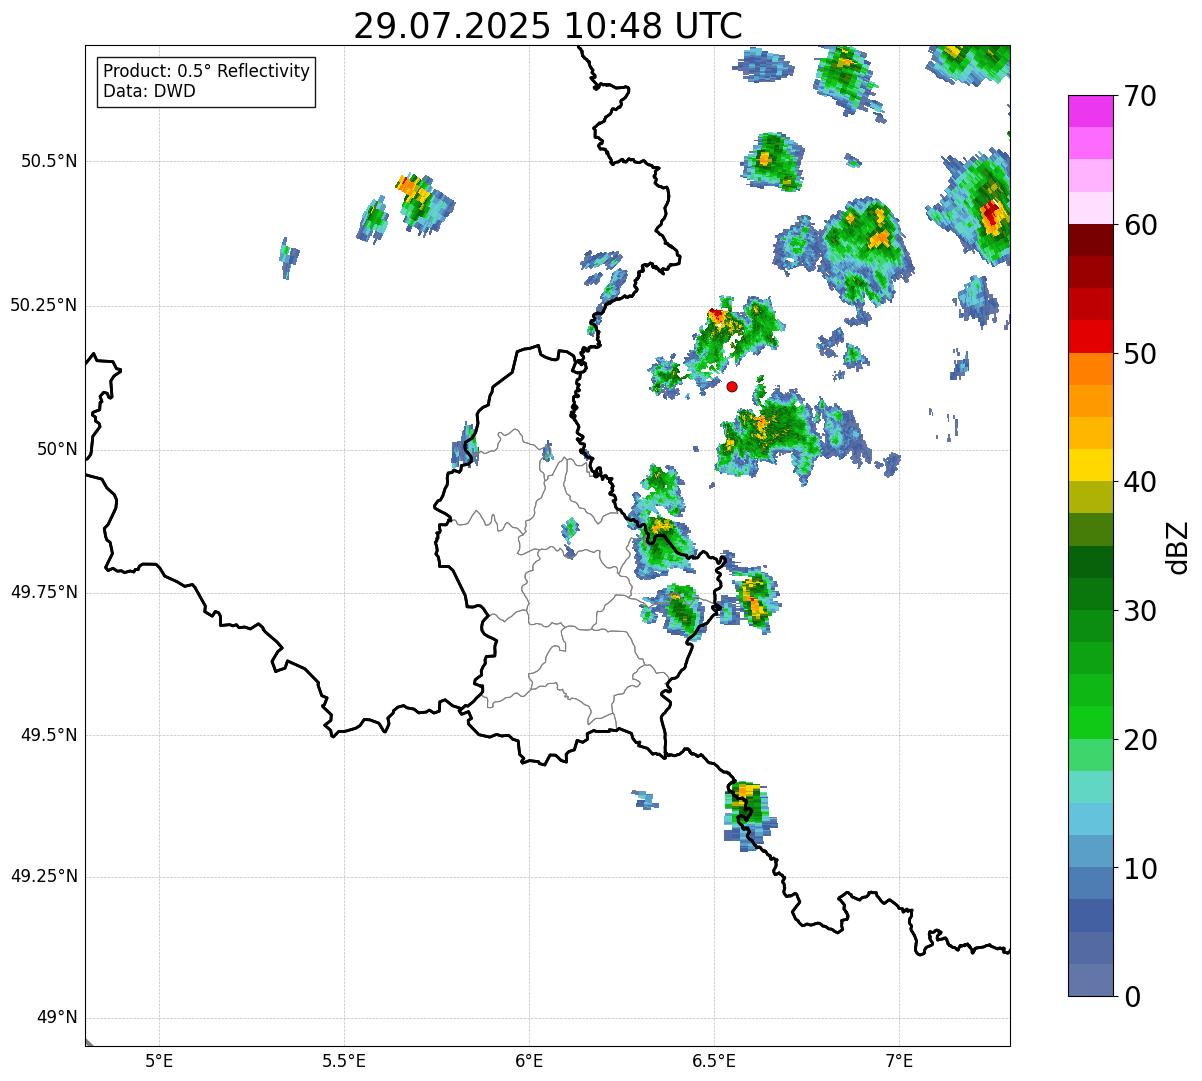Viewport: 1202px width, 1081px height.
Task: Click the longitude label 6.5°E
Action: tap(714, 1060)
